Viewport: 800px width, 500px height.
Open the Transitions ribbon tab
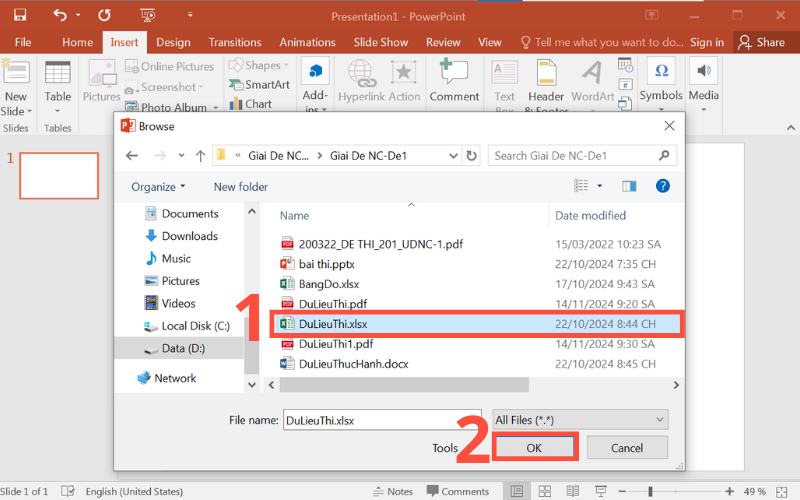(x=234, y=42)
